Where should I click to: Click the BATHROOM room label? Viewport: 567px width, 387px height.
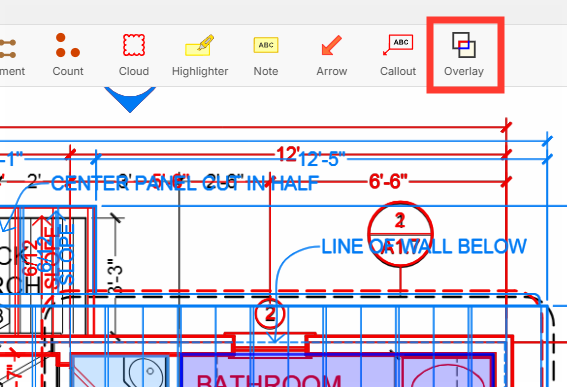tap(269, 380)
